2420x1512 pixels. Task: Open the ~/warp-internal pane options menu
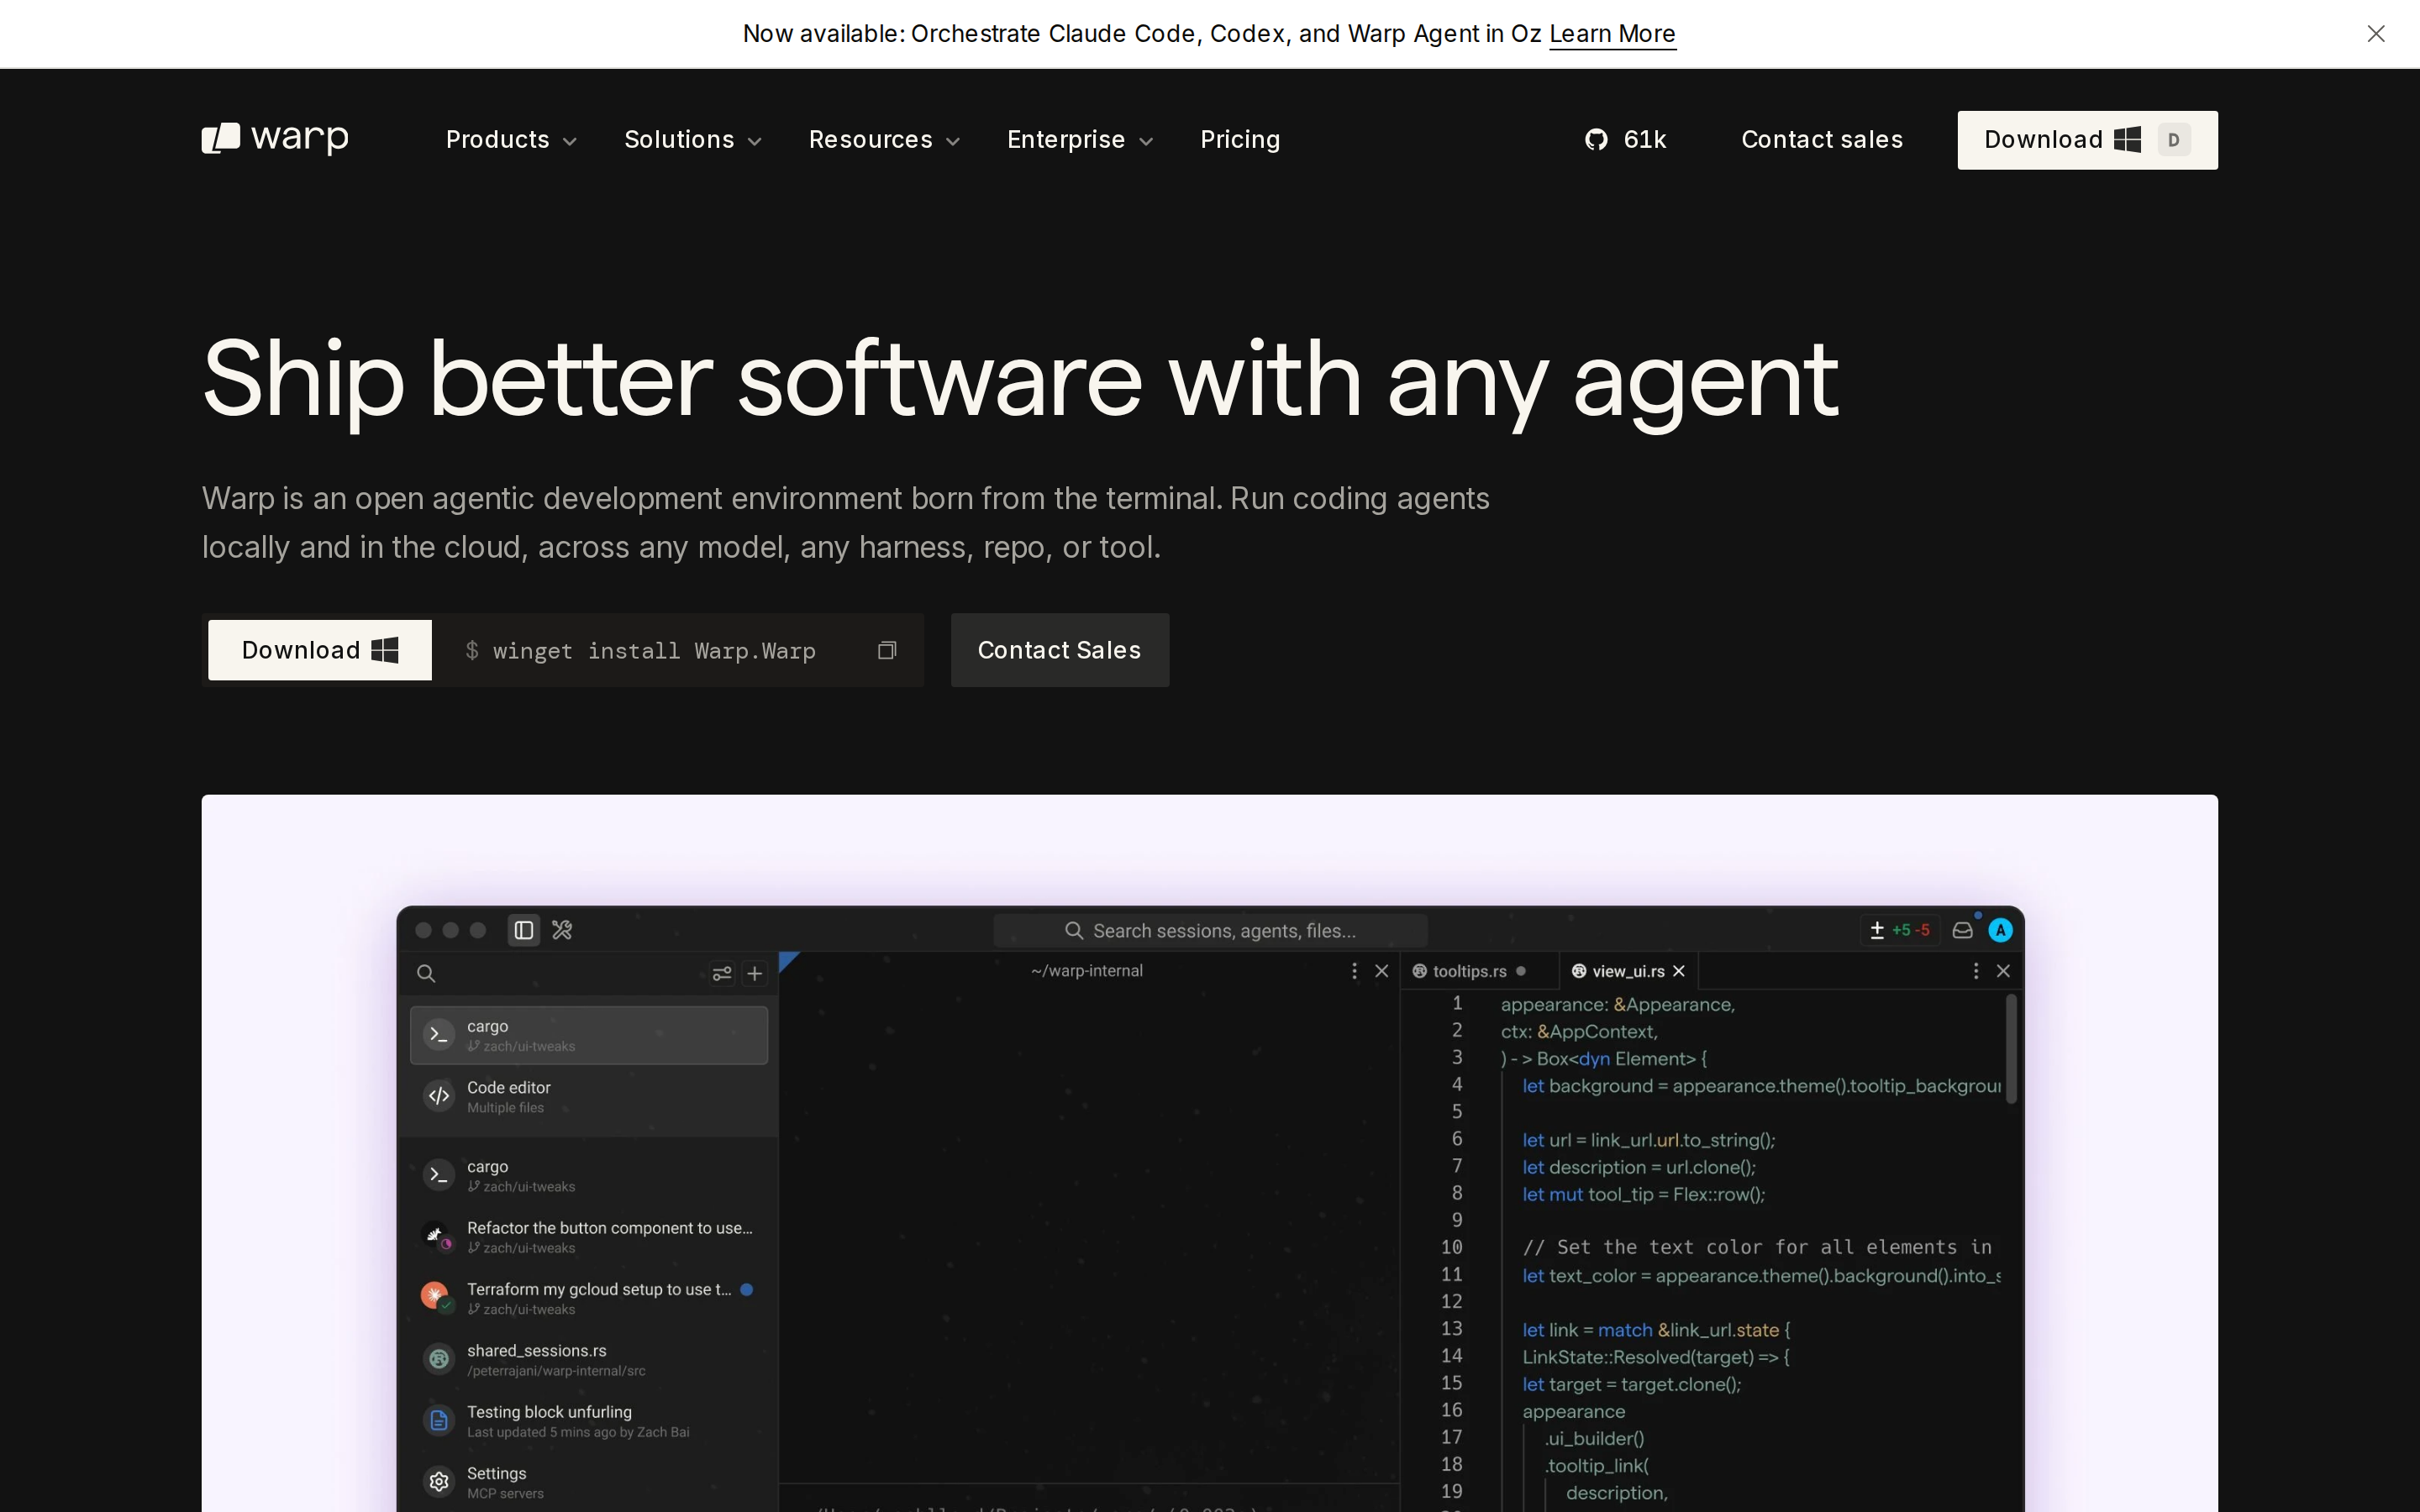(x=1354, y=971)
